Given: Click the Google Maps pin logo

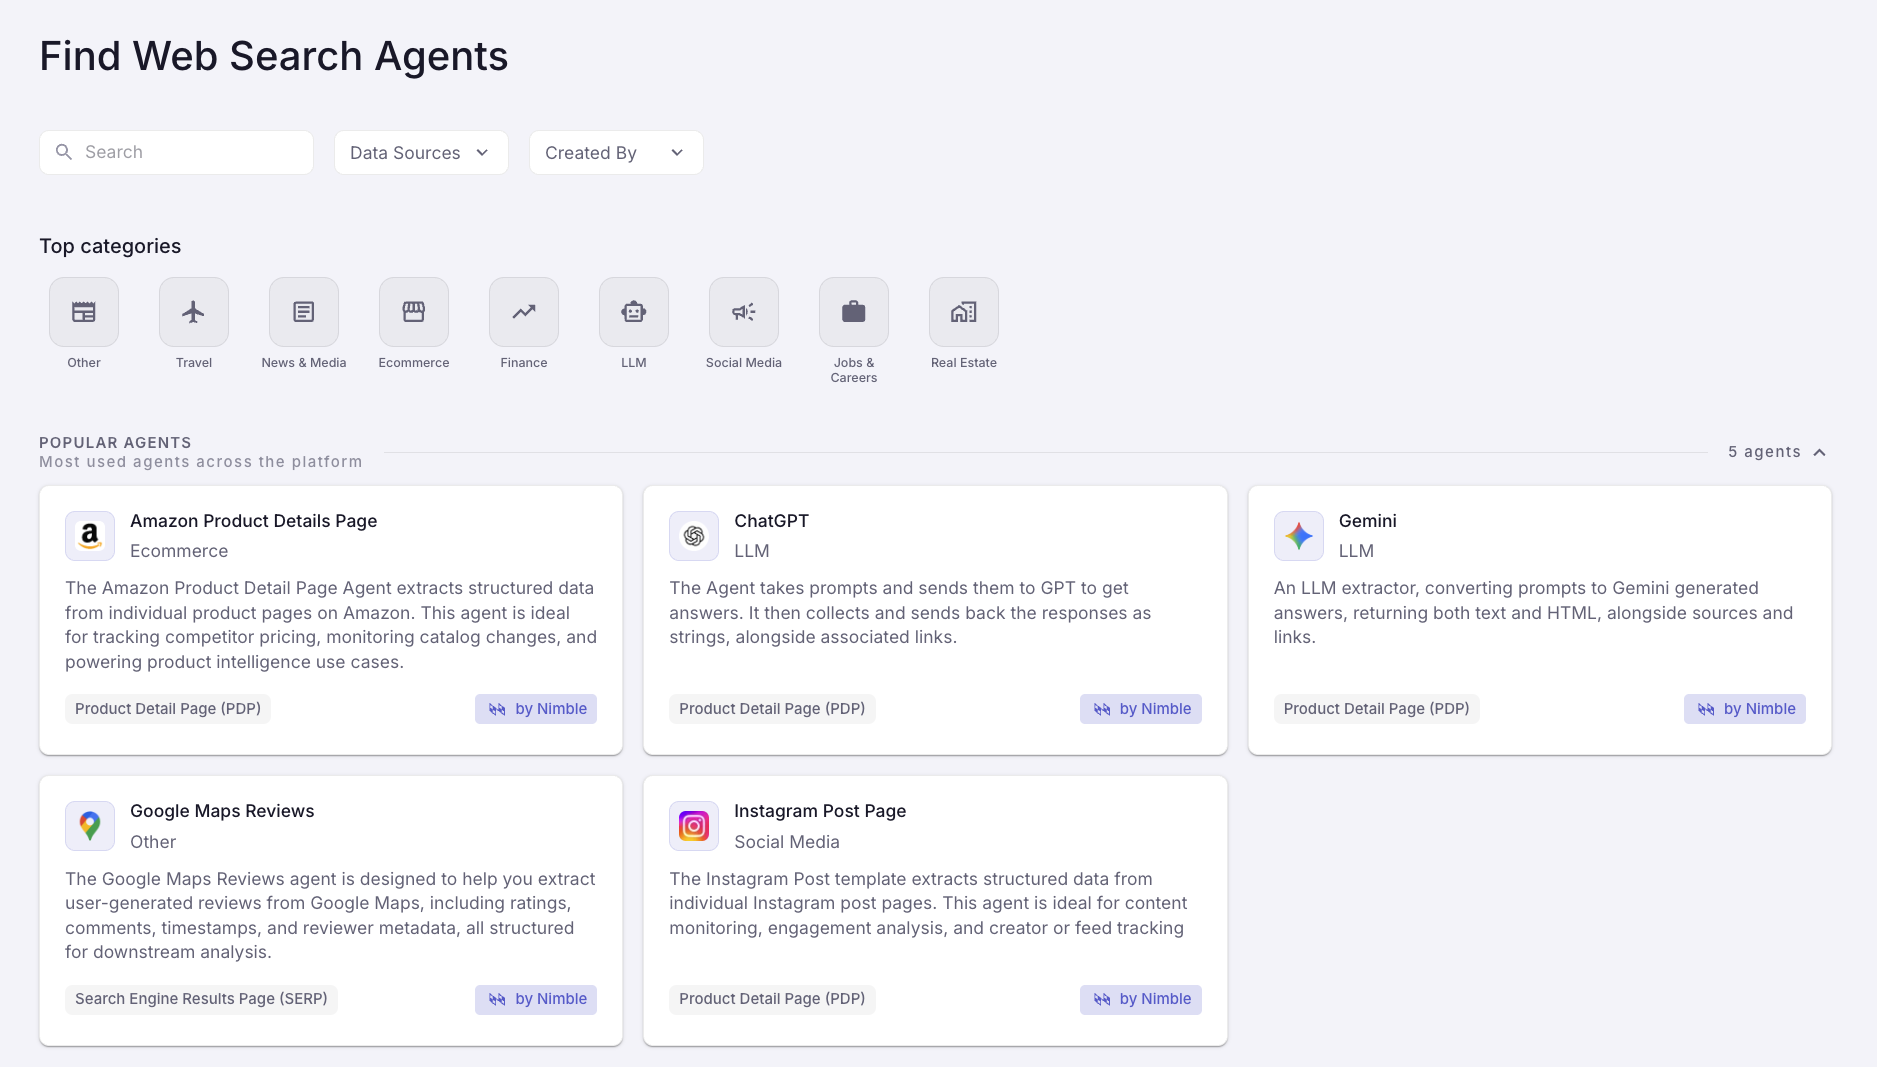Looking at the screenshot, I should pyautogui.click(x=90, y=826).
